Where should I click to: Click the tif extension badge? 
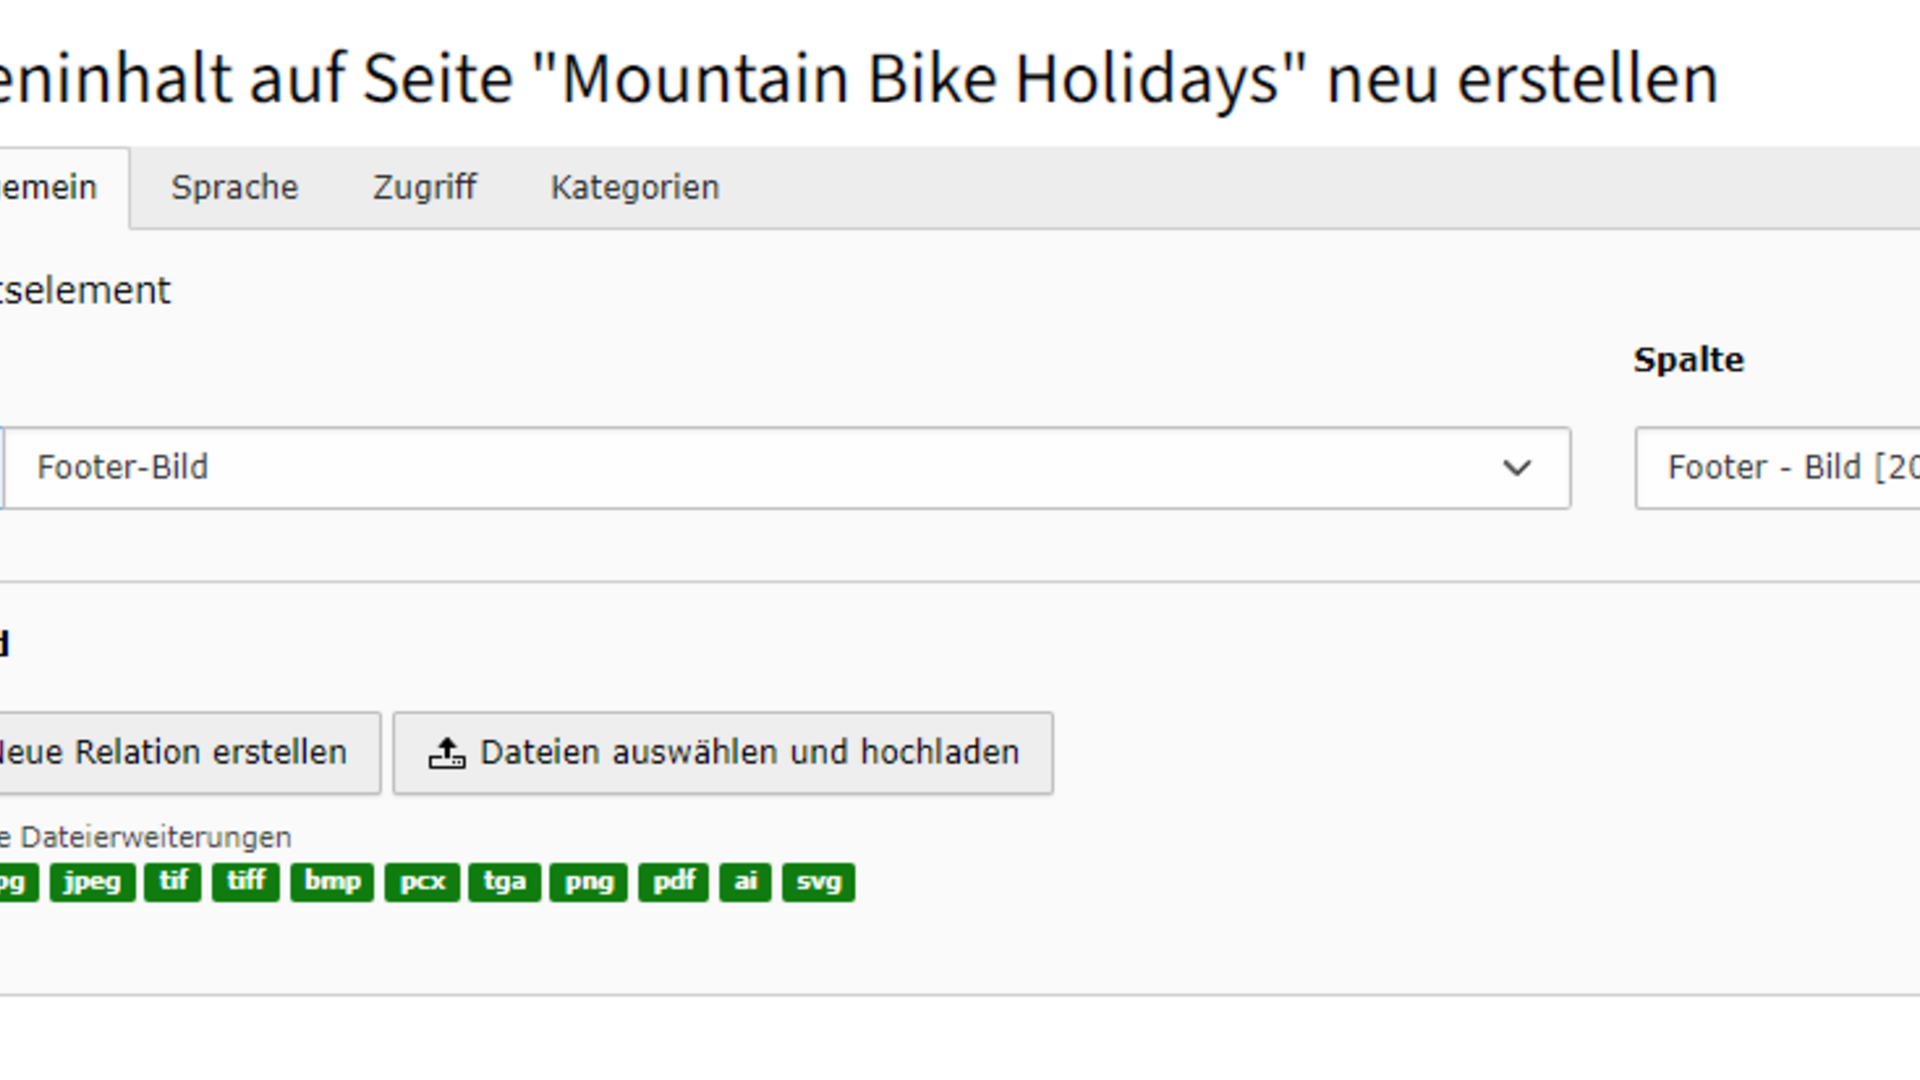click(x=173, y=882)
